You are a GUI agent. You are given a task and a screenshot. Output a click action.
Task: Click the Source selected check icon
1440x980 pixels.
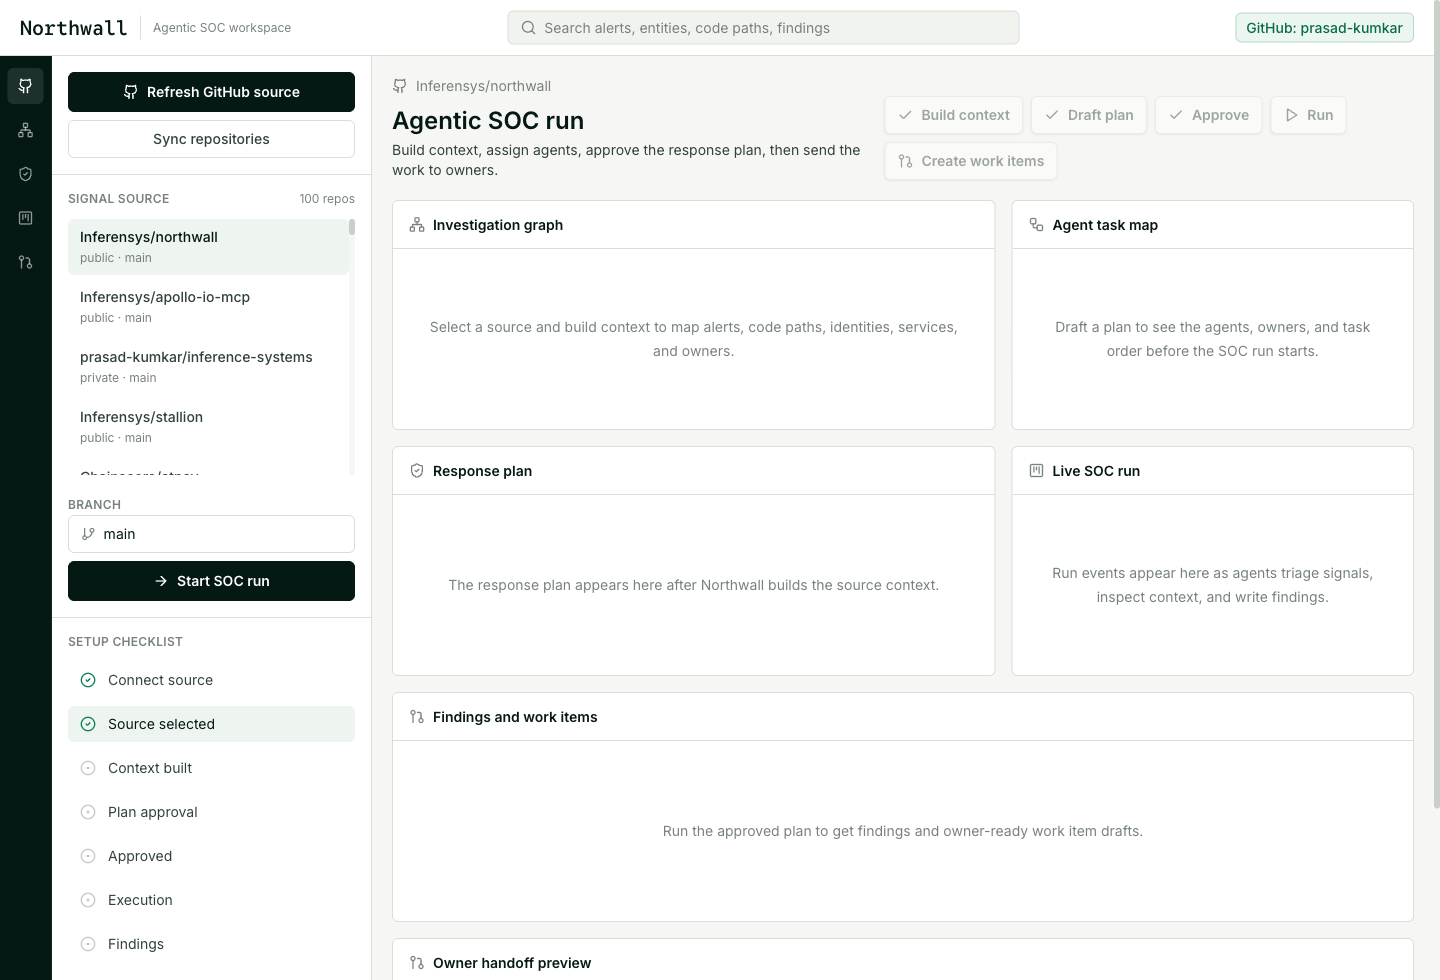(x=88, y=724)
